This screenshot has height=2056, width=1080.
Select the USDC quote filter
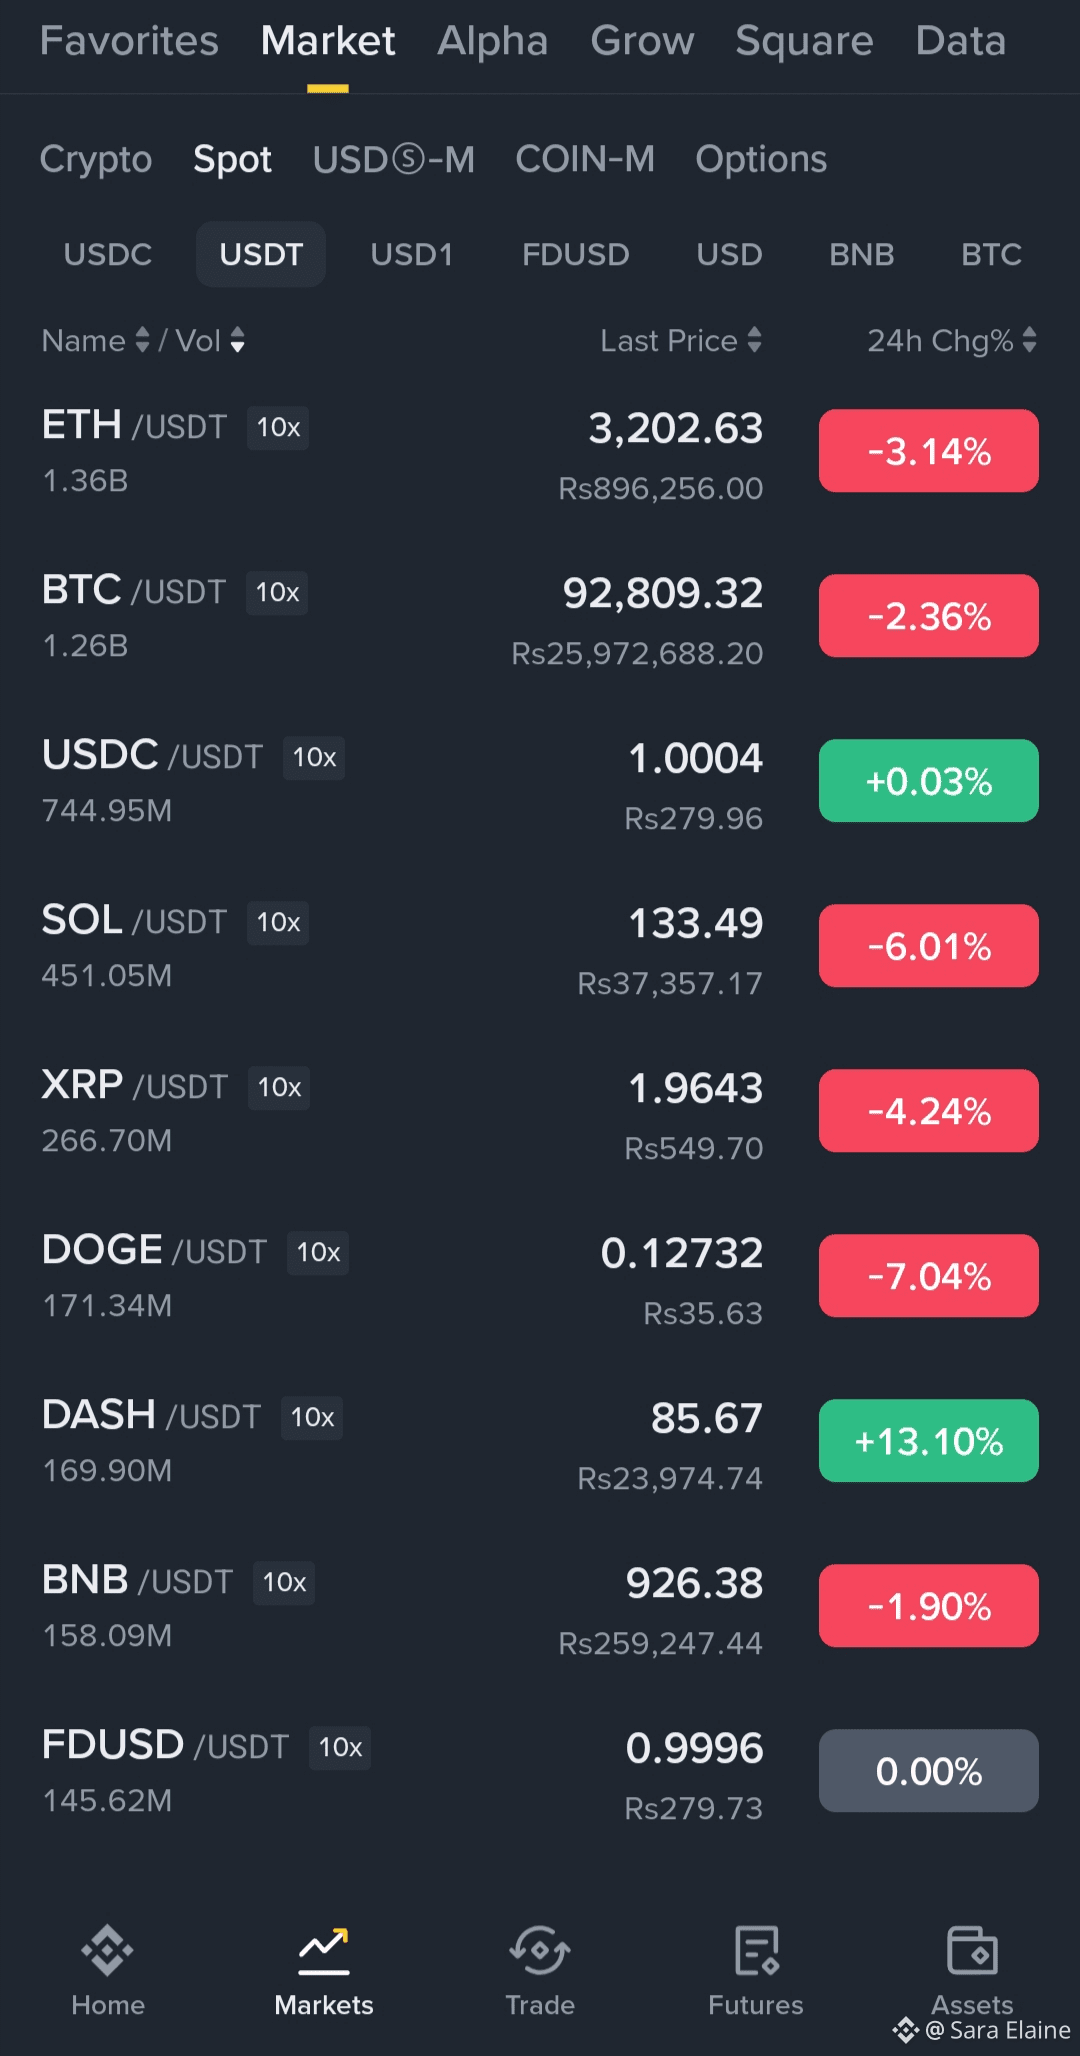pyautogui.click(x=108, y=254)
